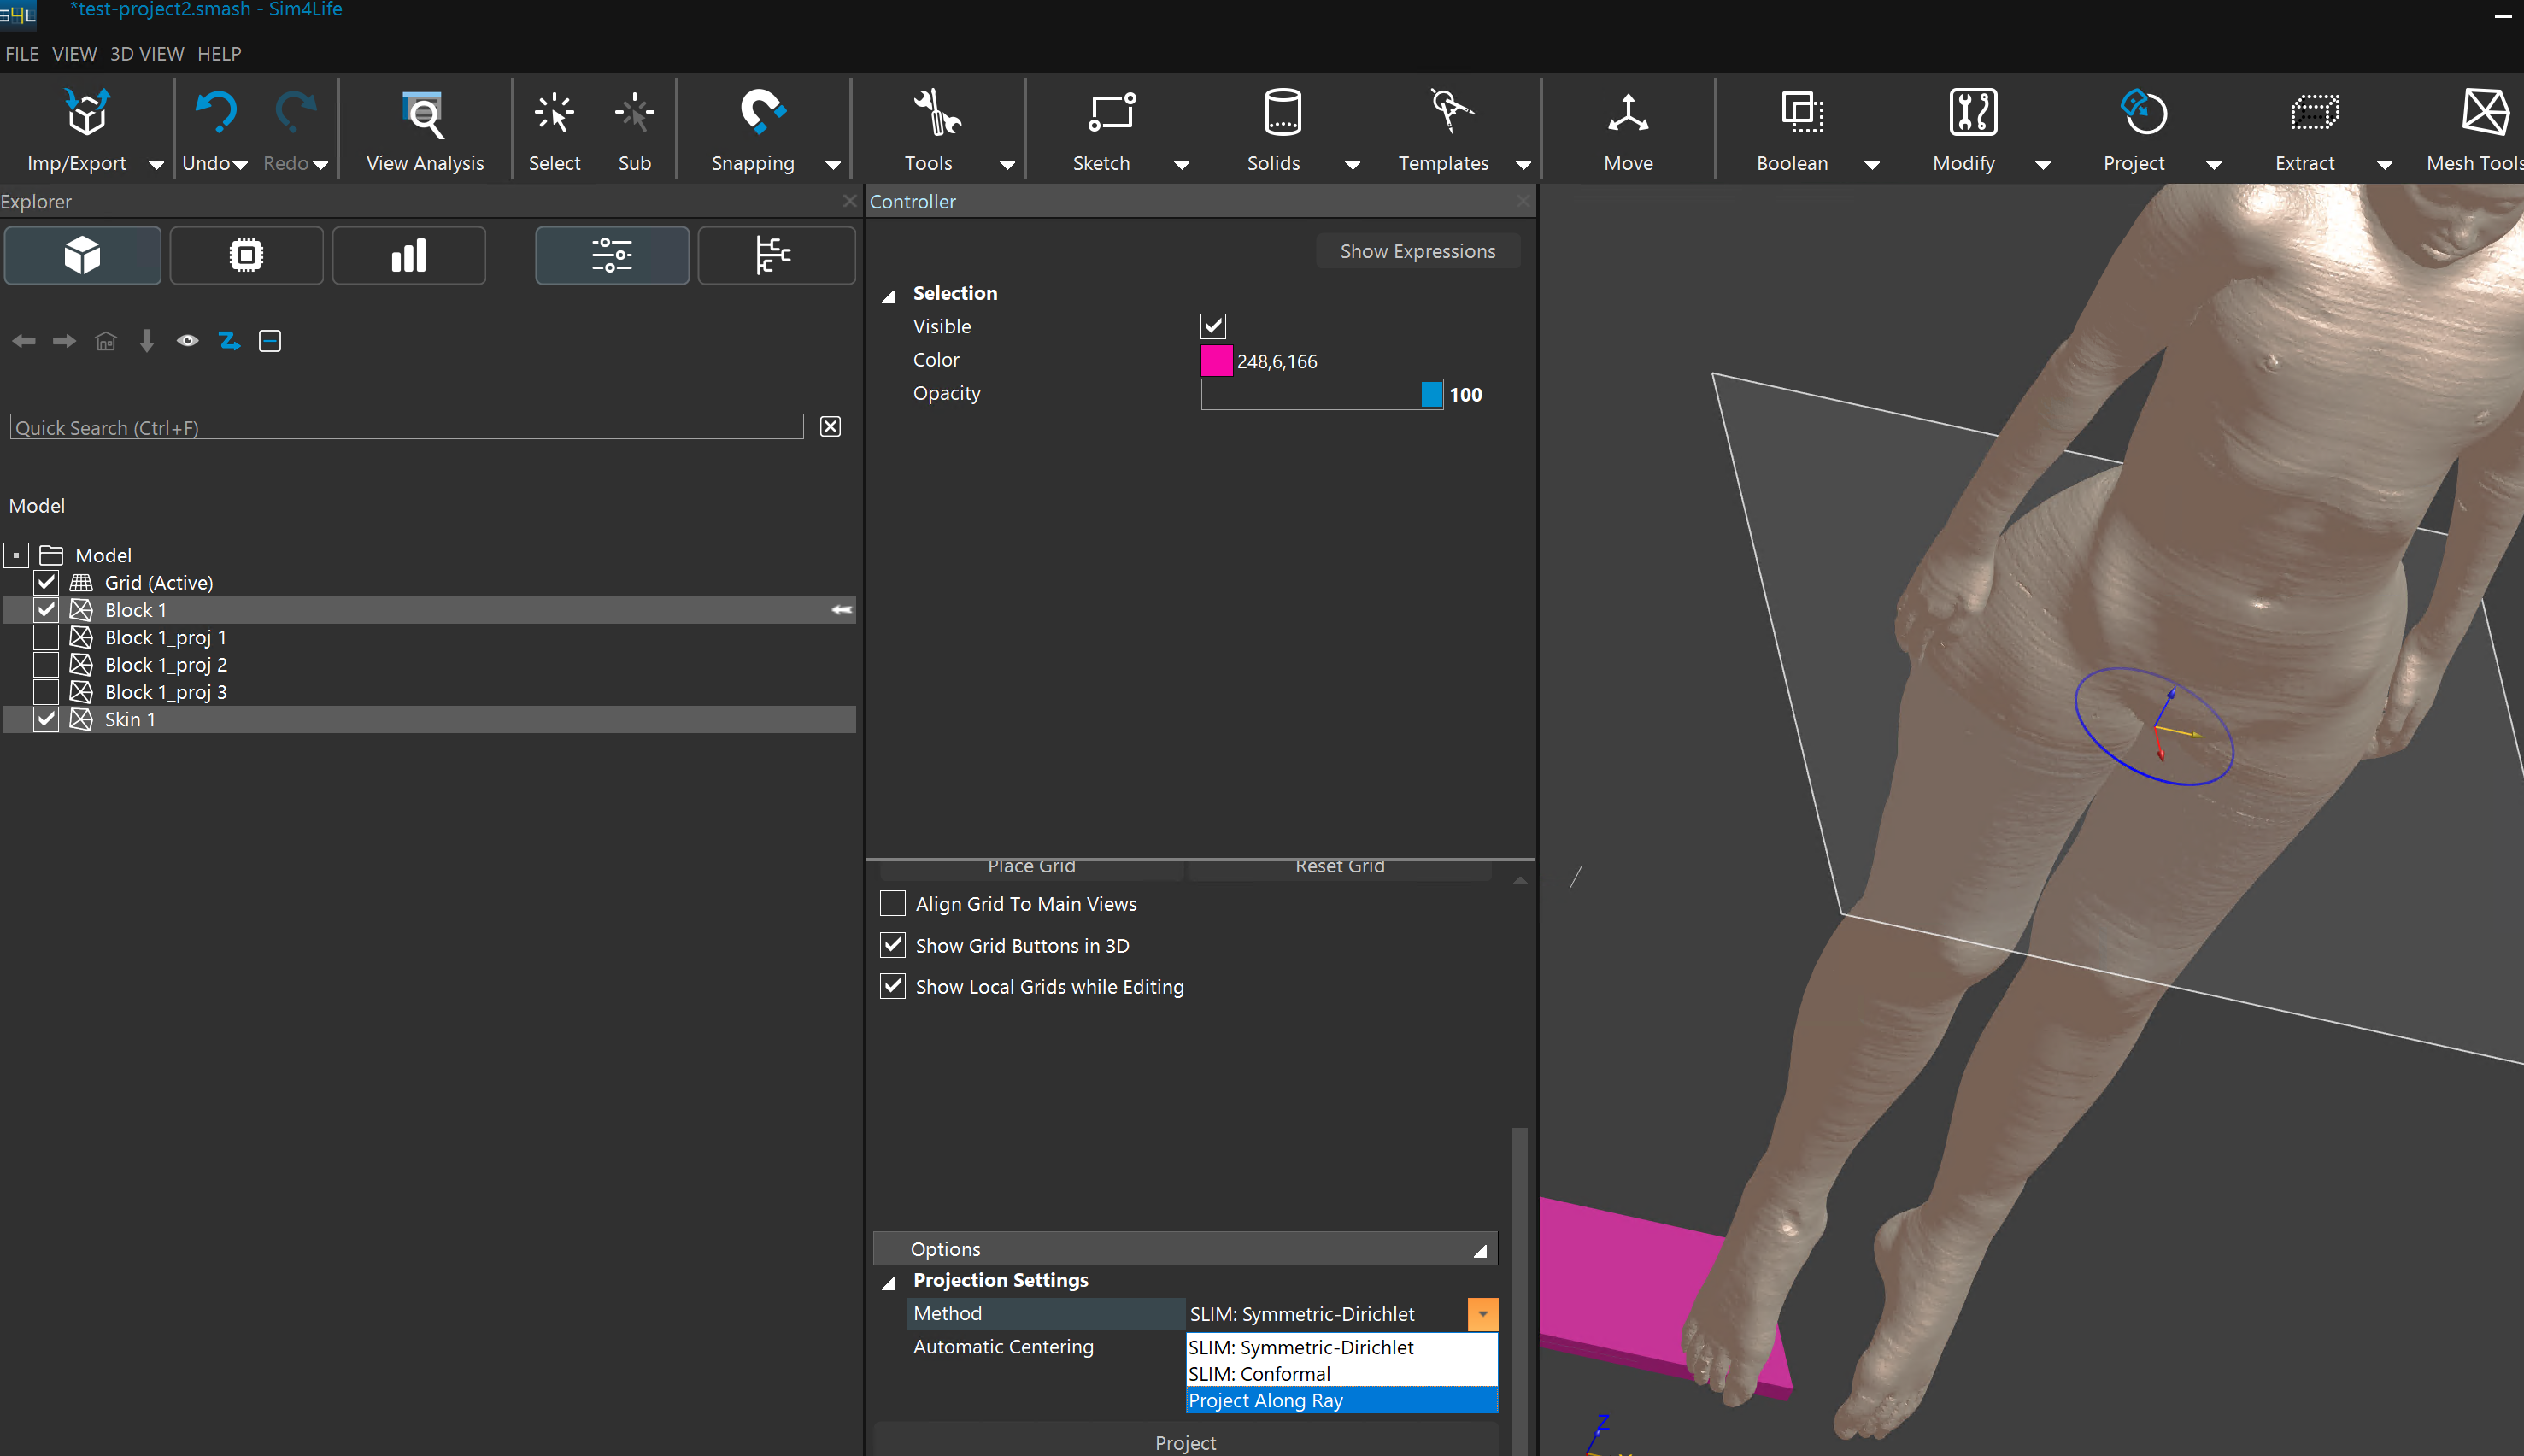
Task: Open the FILE menu
Action: point(22,54)
